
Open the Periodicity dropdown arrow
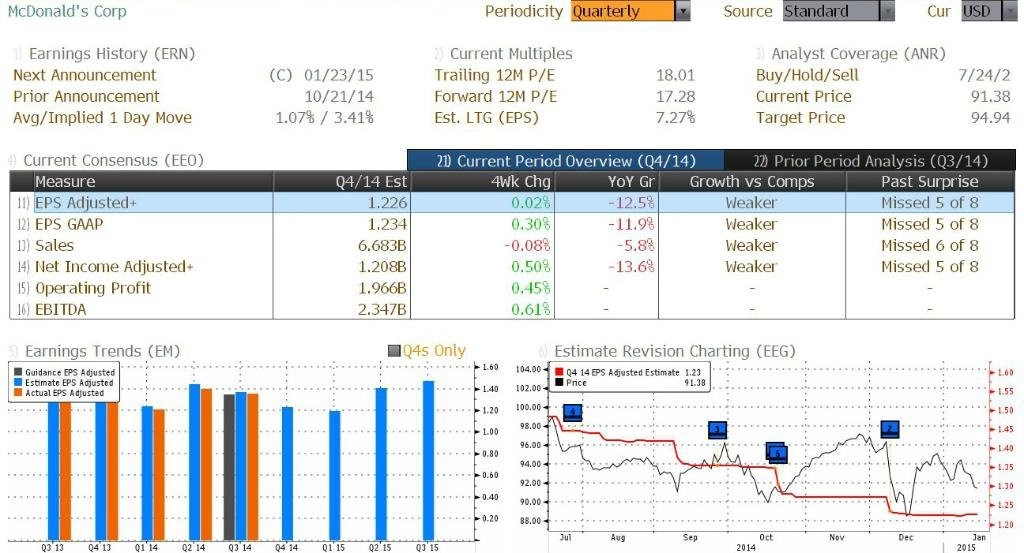683,11
